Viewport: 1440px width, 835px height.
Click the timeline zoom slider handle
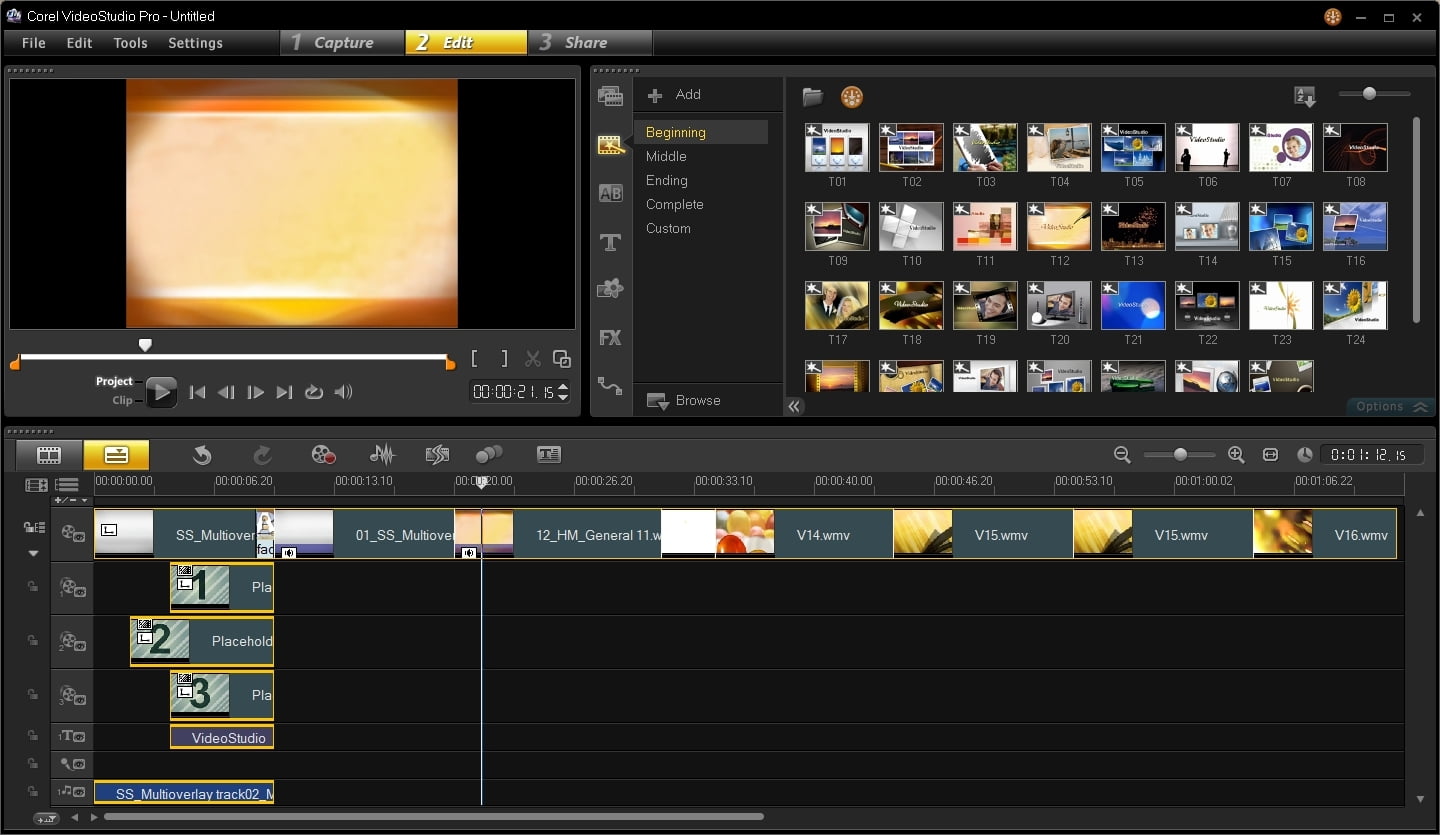(x=1180, y=455)
